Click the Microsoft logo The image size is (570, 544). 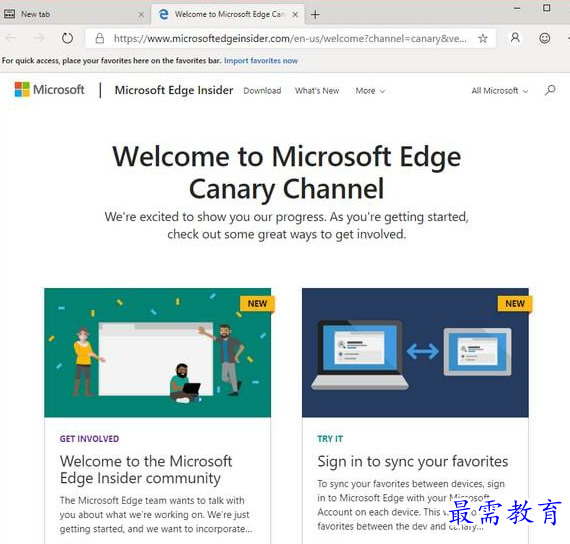49,89
